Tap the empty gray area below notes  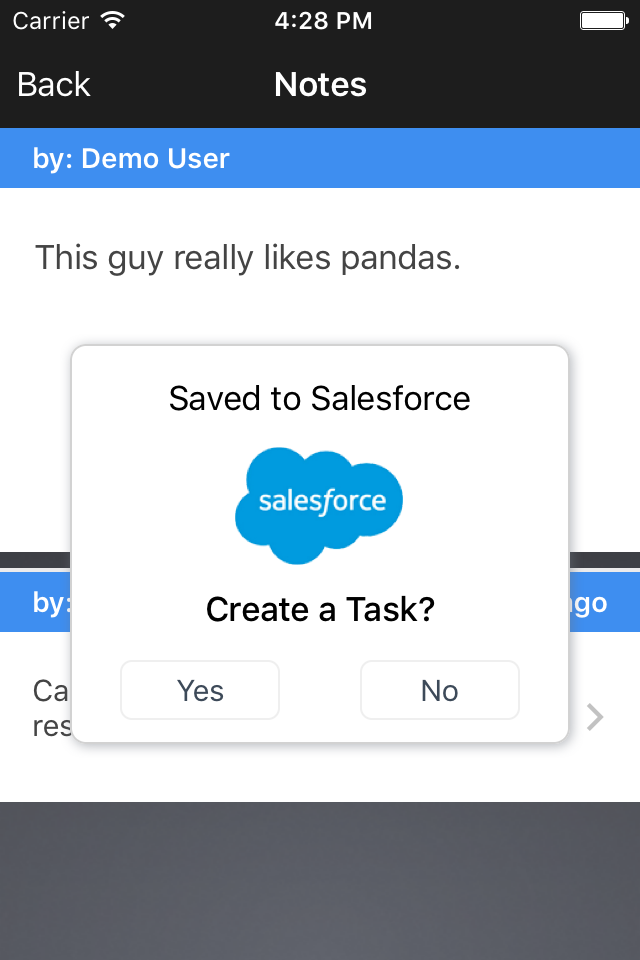coord(320,880)
